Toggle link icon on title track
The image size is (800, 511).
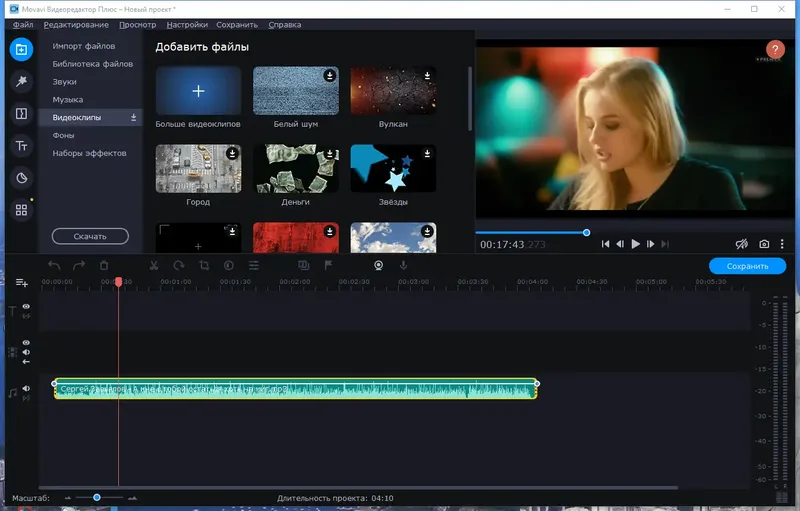coord(26,316)
